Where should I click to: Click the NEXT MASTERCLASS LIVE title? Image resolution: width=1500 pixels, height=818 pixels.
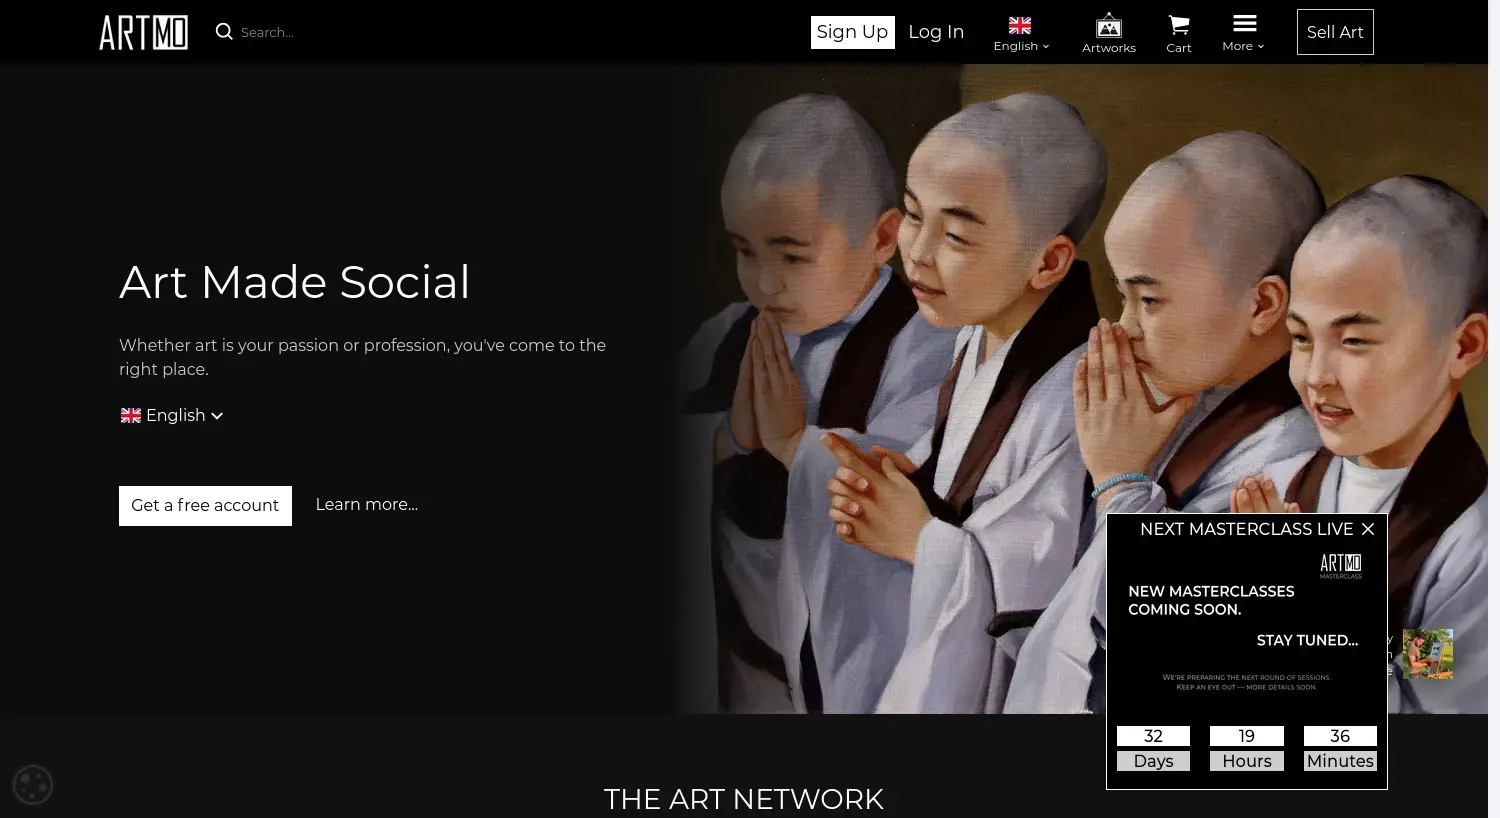[x=1246, y=529]
